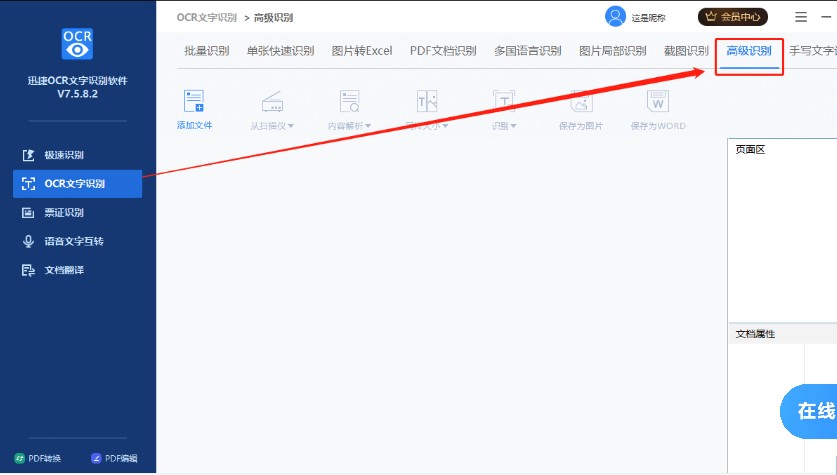Select the 多国语言识别 tab
The width and height of the screenshot is (837, 475).
point(527,51)
